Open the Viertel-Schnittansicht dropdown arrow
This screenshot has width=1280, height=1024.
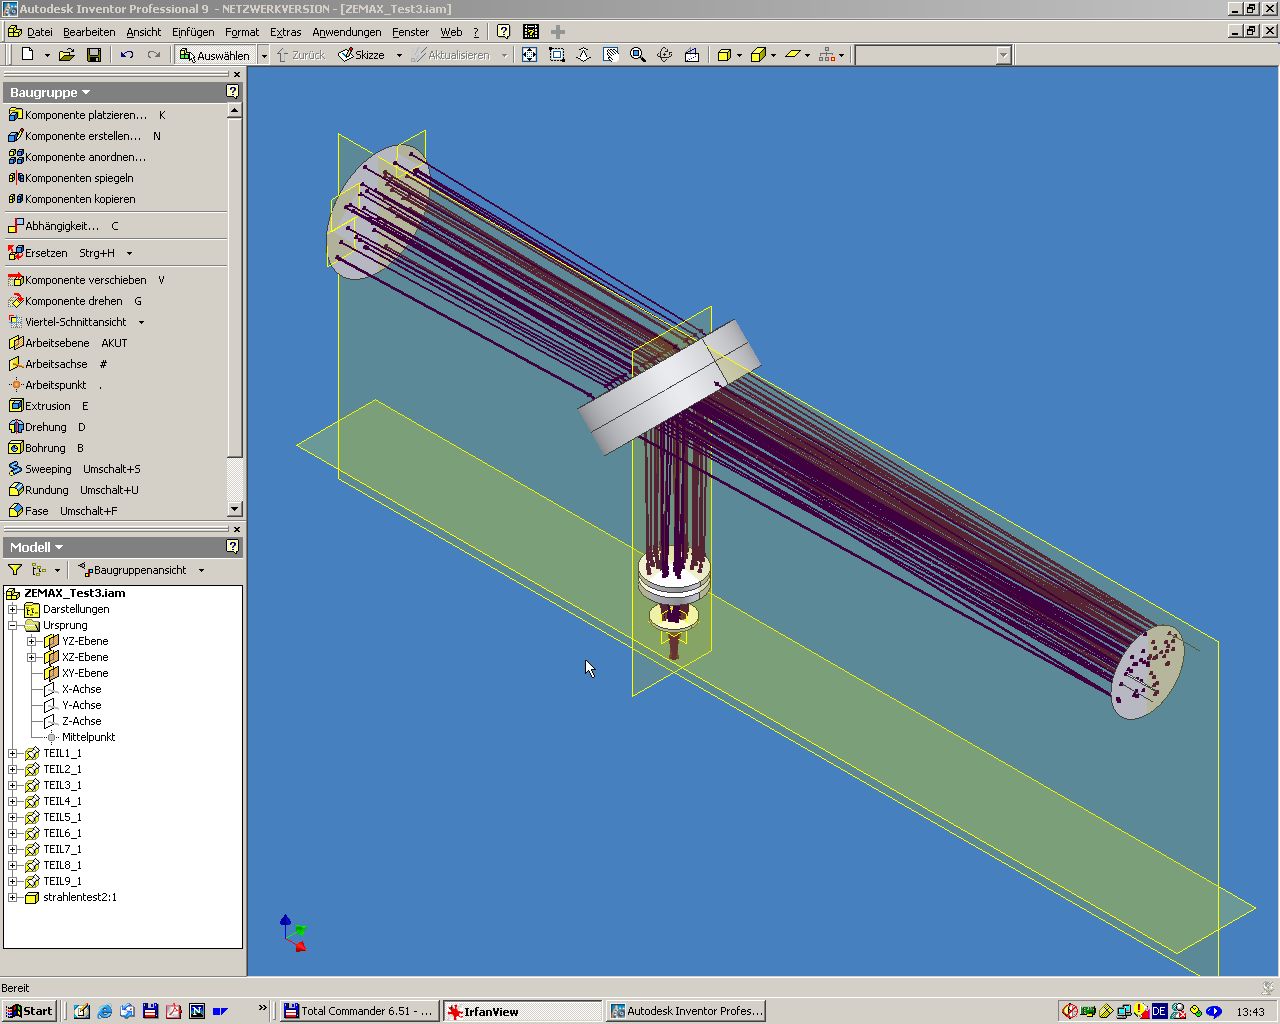coord(141,322)
